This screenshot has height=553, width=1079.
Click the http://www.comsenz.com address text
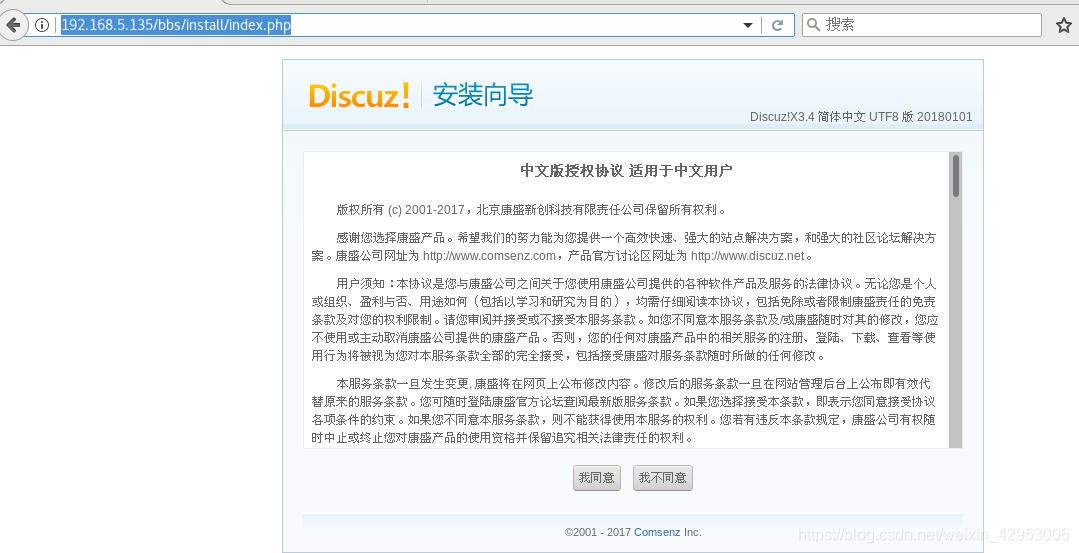(489, 256)
